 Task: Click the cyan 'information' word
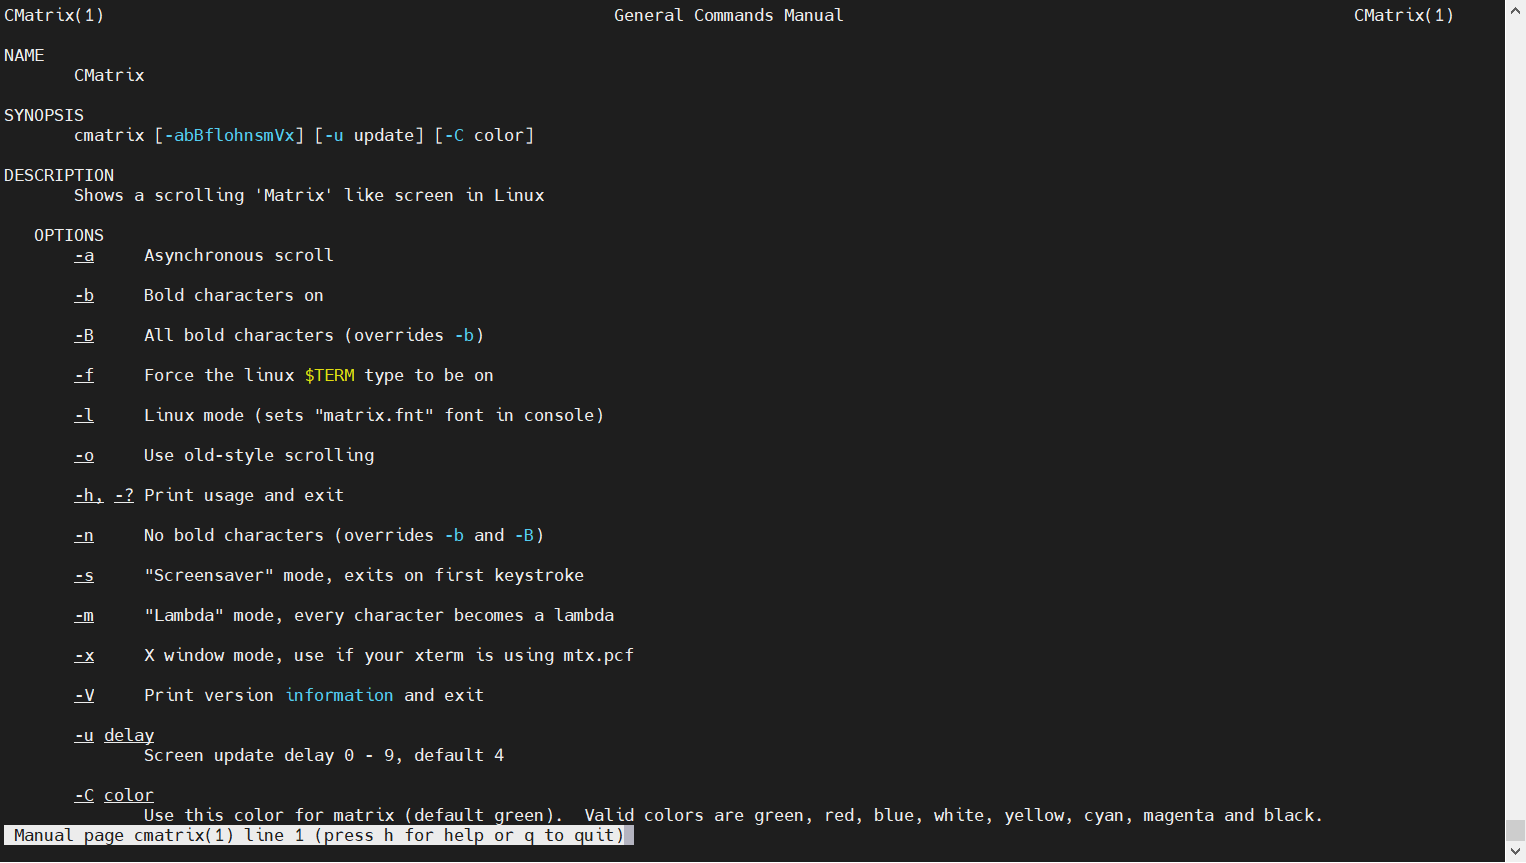339,695
